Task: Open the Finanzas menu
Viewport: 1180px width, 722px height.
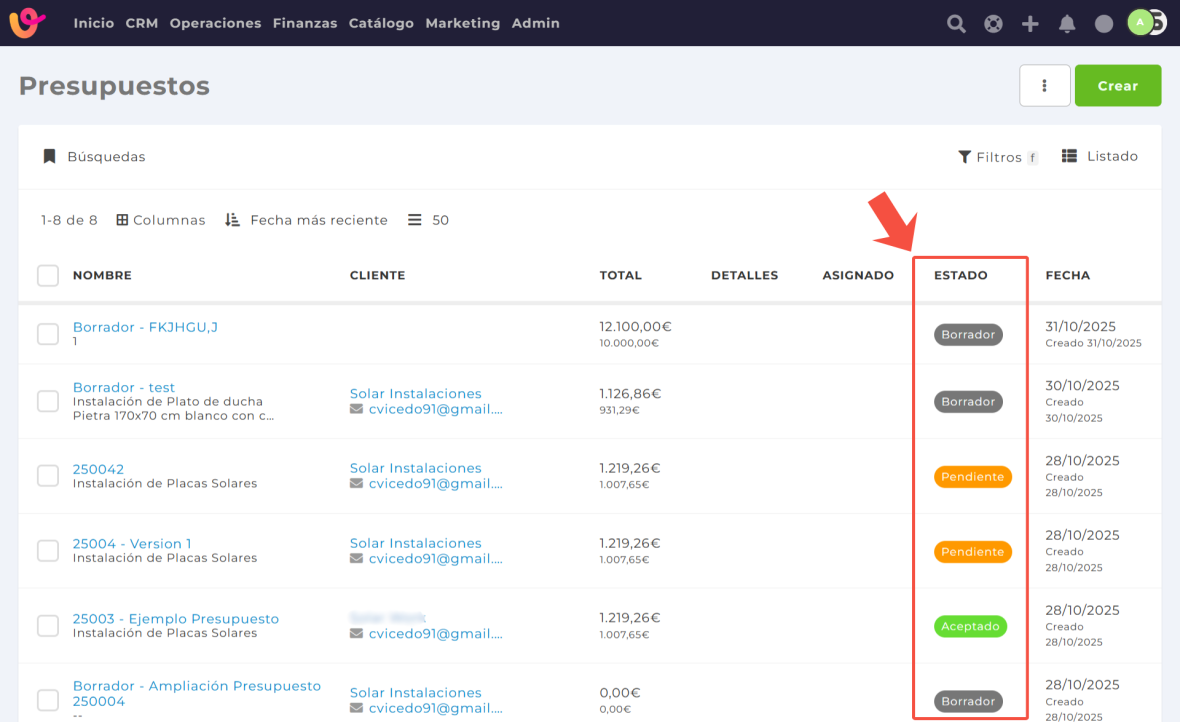Action: (x=305, y=23)
